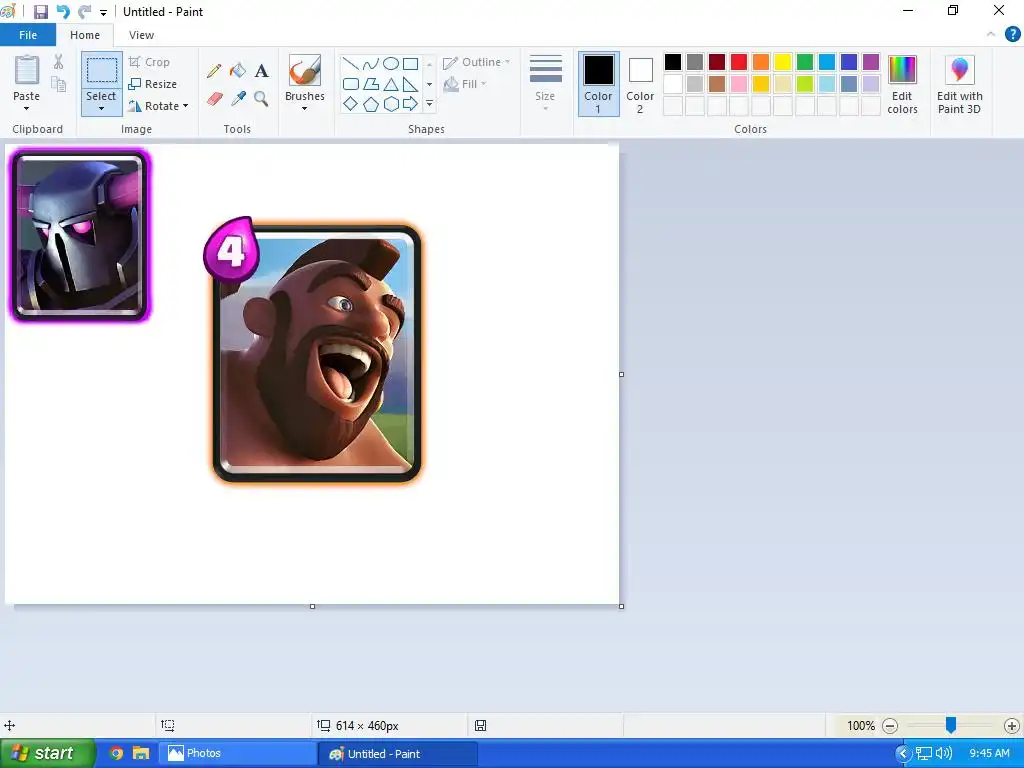Select the Pencil tool
This screenshot has height=768, width=1024.
pyautogui.click(x=214, y=71)
